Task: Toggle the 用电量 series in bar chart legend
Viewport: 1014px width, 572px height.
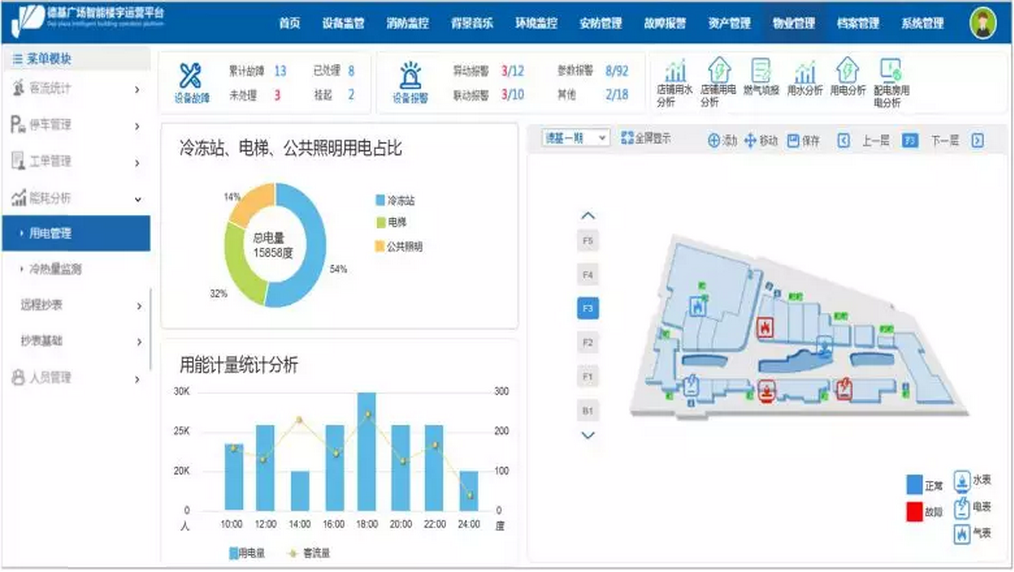Action: pos(250,552)
